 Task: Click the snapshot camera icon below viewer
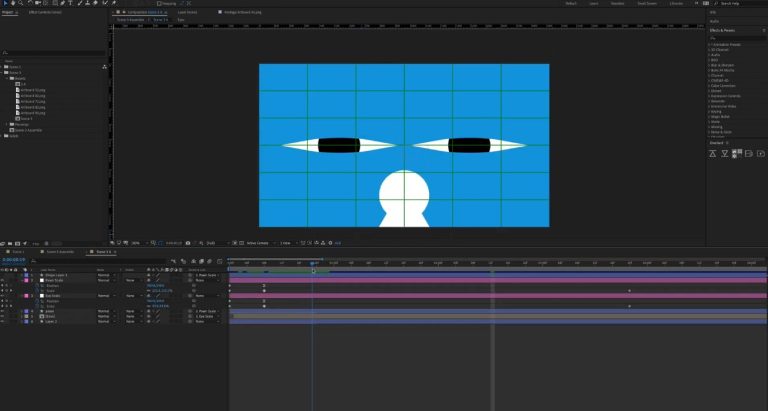188,243
